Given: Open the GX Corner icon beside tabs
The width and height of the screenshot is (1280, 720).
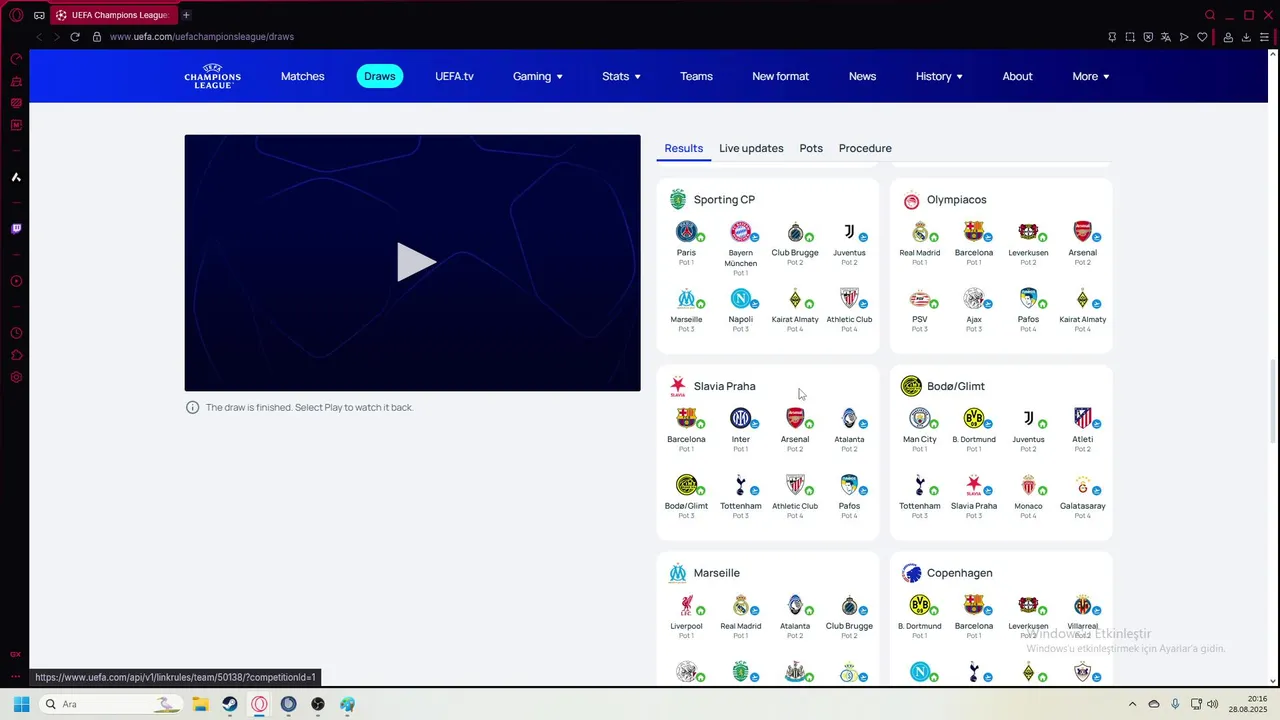Looking at the screenshot, I should point(39,15).
